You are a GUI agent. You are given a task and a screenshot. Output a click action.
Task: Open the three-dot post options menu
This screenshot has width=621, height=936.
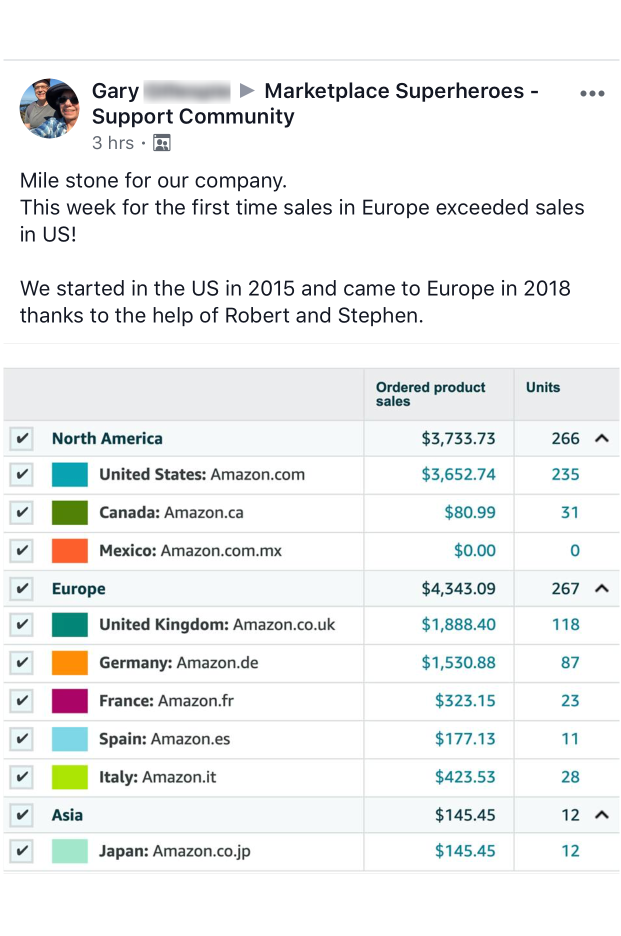point(592,94)
